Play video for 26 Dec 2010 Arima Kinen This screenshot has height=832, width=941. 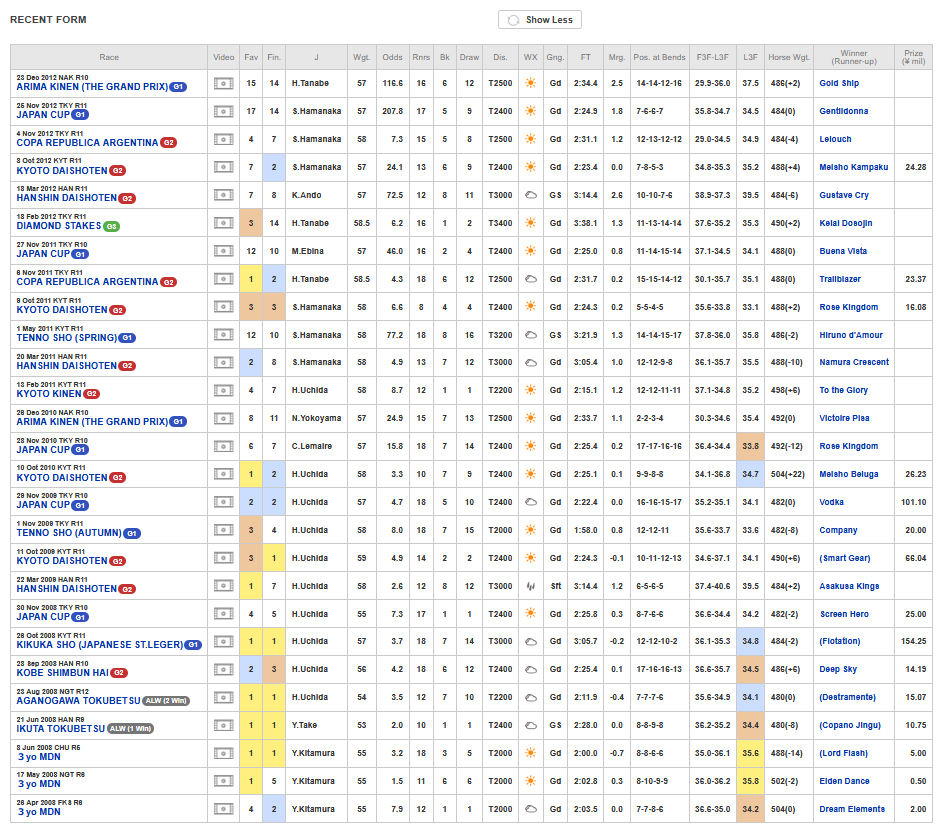point(223,418)
